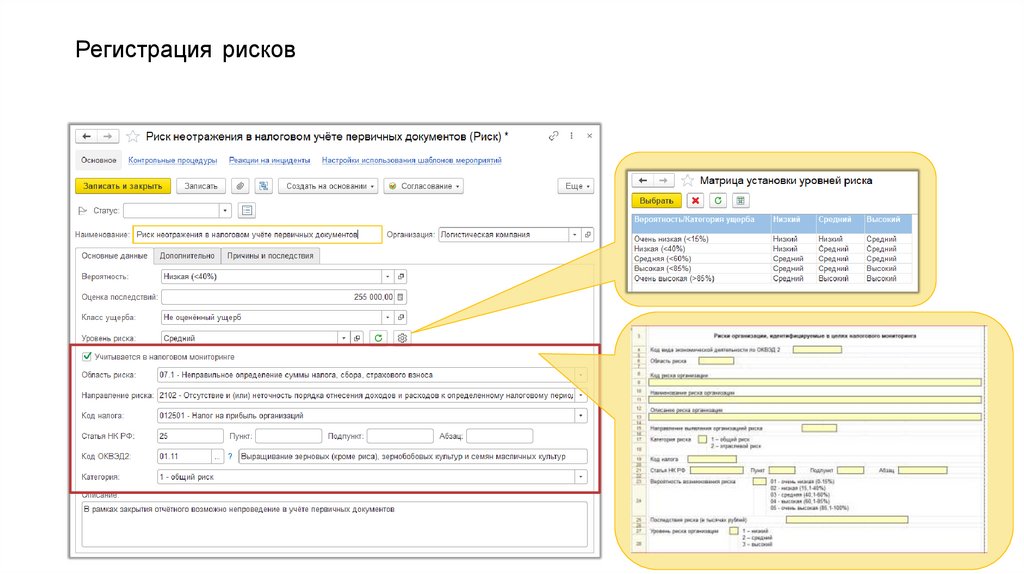Switch to Дополнительно tab
Viewport: 1024px width, 574px height.
pyautogui.click(x=187, y=256)
